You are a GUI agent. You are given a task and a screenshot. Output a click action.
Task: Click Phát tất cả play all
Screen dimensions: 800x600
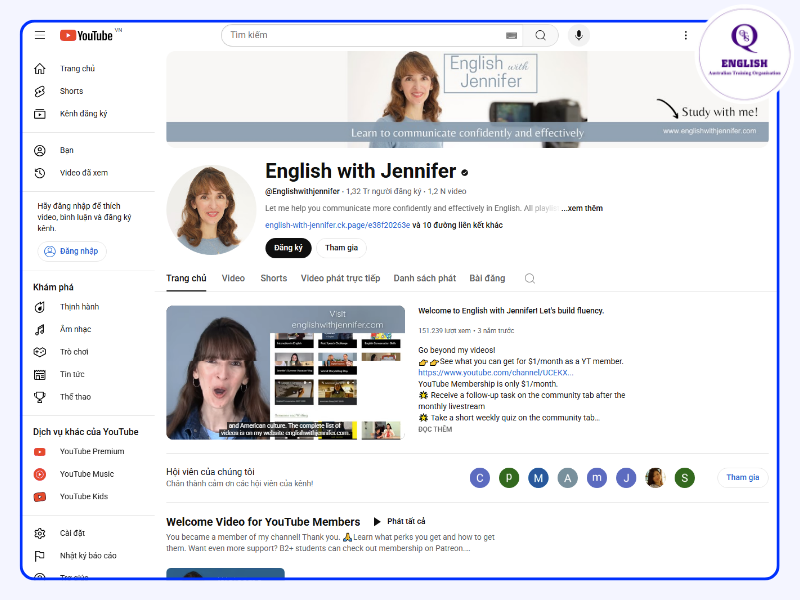click(x=399, y=521)
